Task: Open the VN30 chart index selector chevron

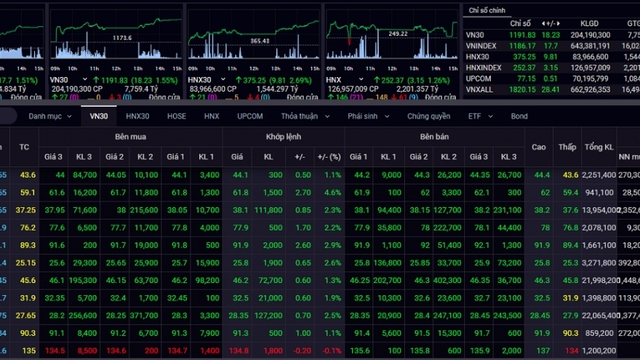Action: coord(85,79)
